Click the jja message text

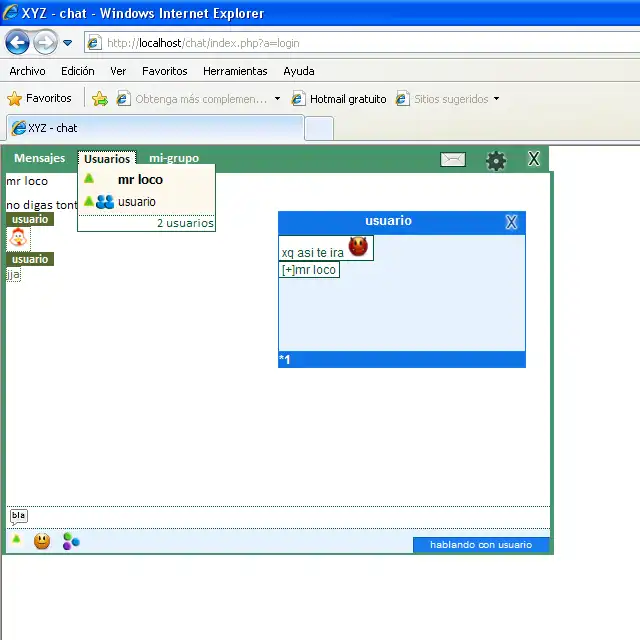pyautogui.click(x=13, y=274)
